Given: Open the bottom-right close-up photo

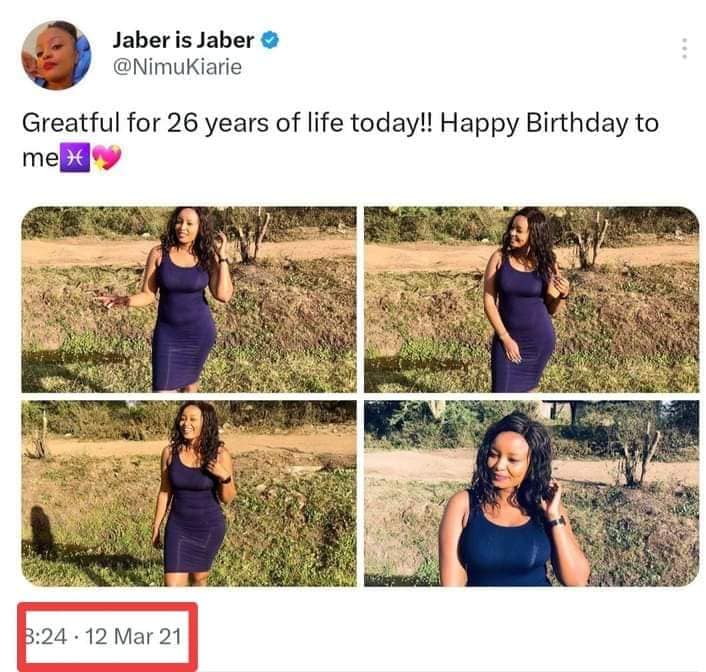Looking at the screenshot, I should (x=531, y=493).
